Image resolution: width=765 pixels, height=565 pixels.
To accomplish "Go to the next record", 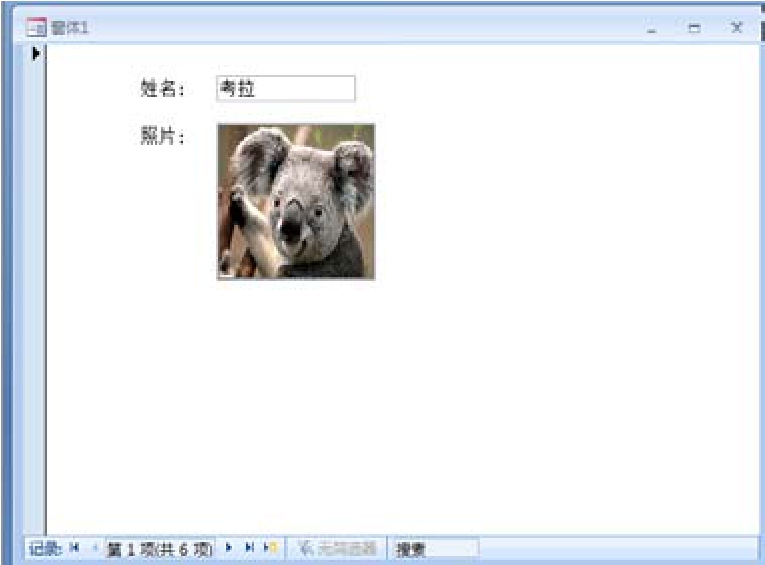I will (x=229, y=548).
